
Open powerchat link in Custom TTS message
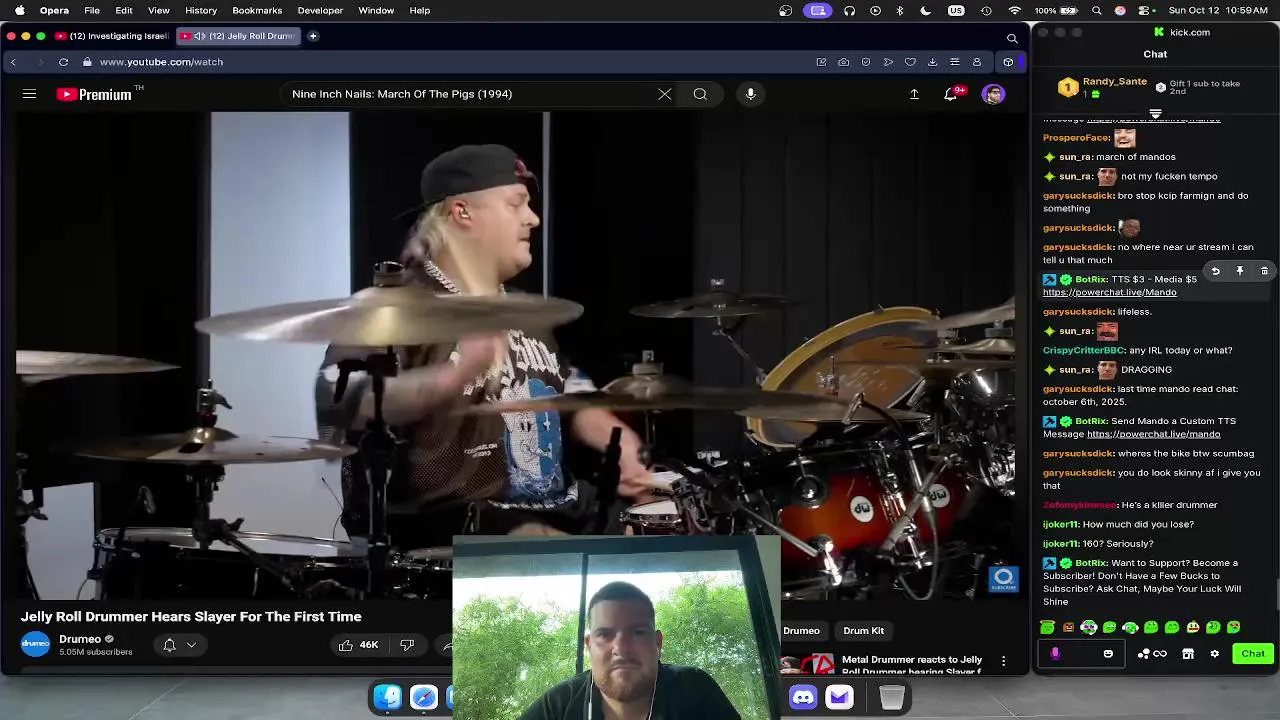point(1153,434)
